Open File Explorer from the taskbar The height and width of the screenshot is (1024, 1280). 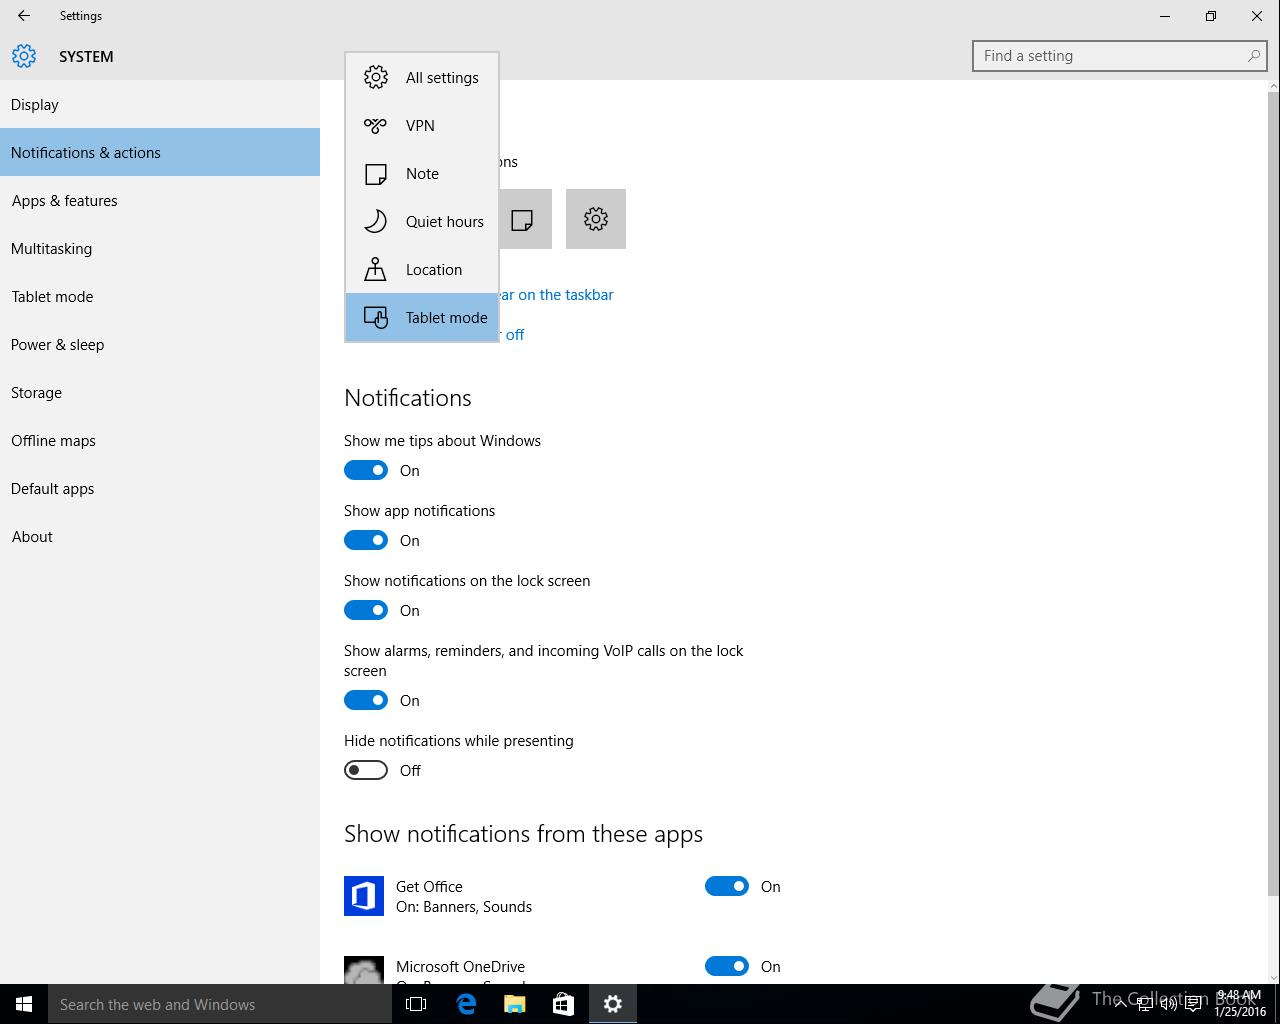point(515,1004)
